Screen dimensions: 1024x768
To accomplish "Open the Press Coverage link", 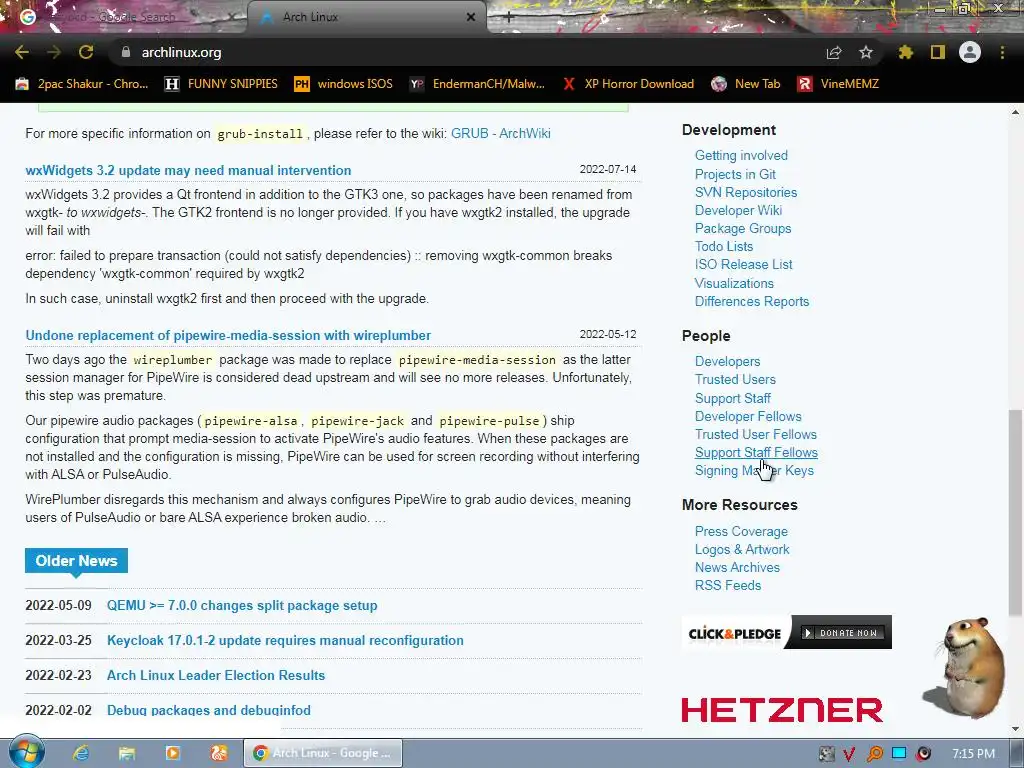I will pos(741,532).
